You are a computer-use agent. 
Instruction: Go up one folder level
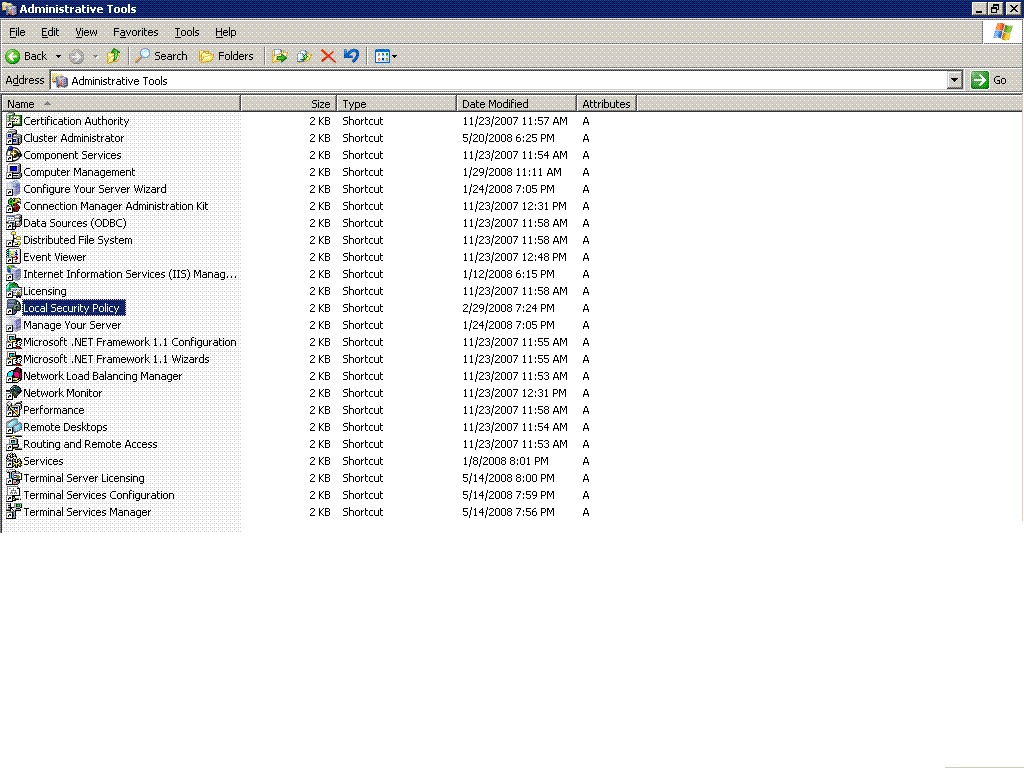coord(114,56)
